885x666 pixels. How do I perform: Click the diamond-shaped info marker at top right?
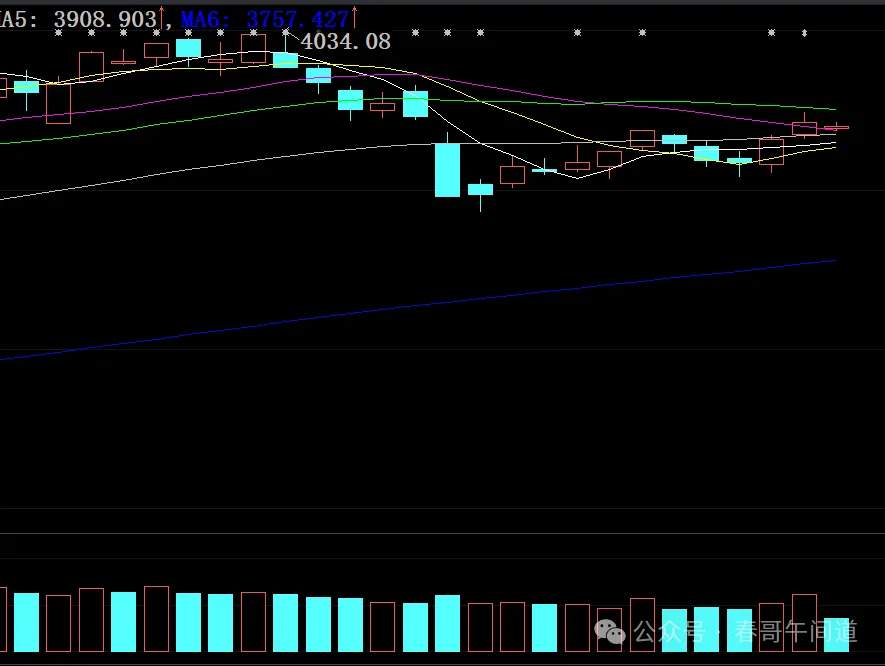804,33
